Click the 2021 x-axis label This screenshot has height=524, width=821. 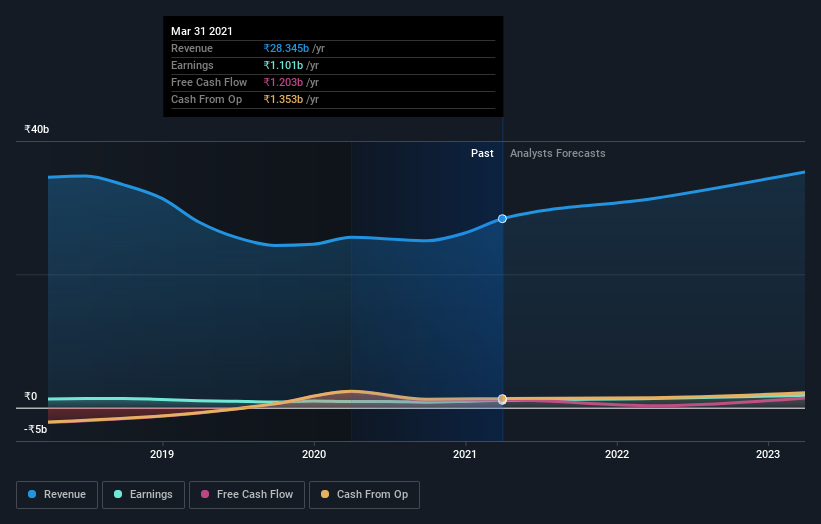pos(464,454)
